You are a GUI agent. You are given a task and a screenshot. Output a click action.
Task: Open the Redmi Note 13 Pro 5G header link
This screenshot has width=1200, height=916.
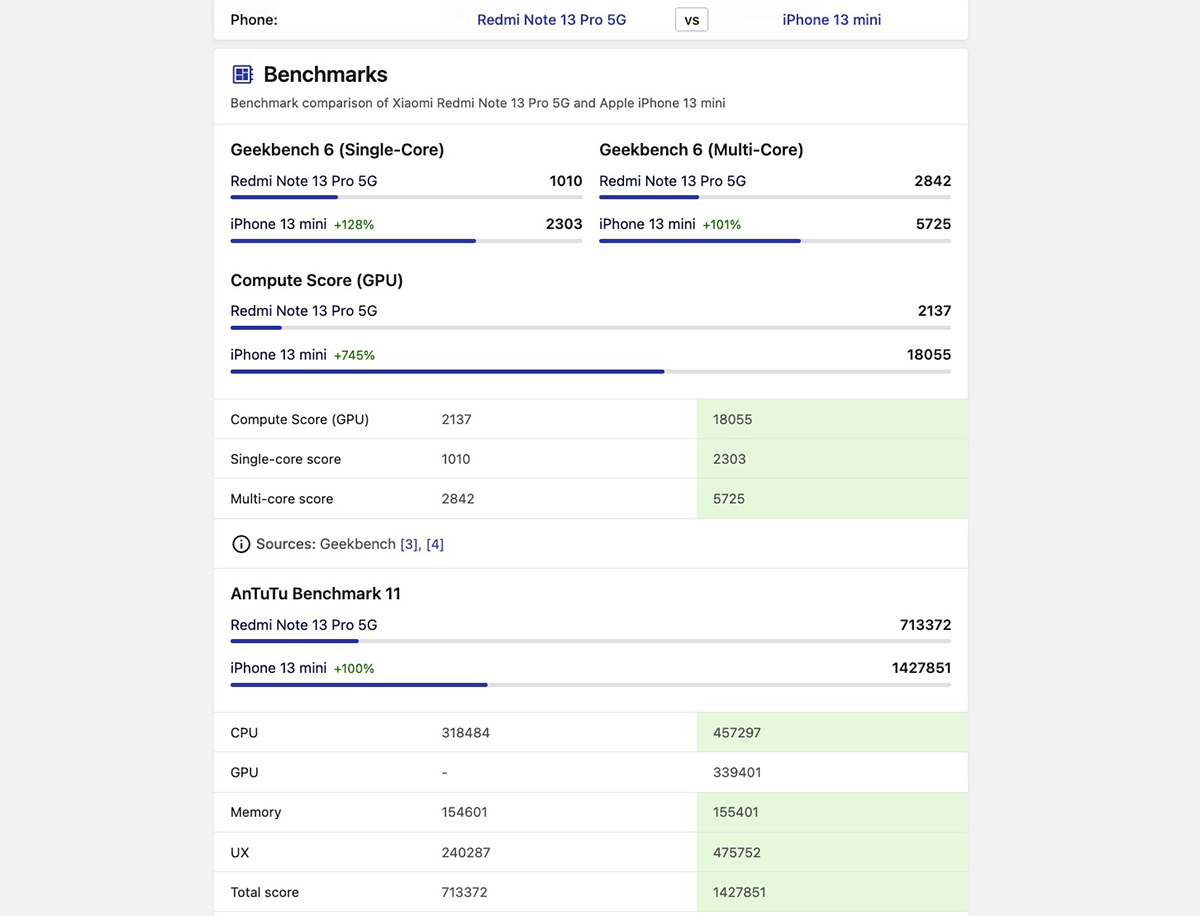(551, 20)
